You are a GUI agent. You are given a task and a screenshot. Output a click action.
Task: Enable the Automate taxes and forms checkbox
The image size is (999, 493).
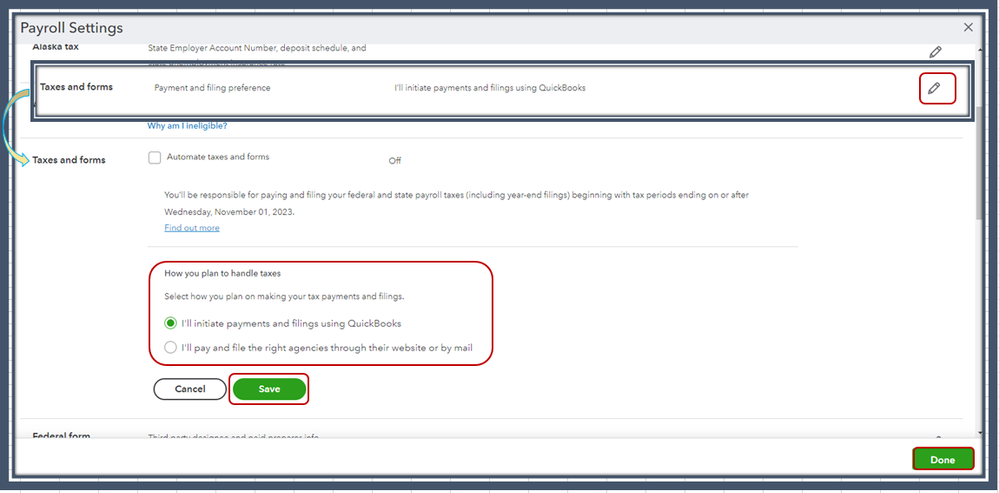click(x=154, y=158)
